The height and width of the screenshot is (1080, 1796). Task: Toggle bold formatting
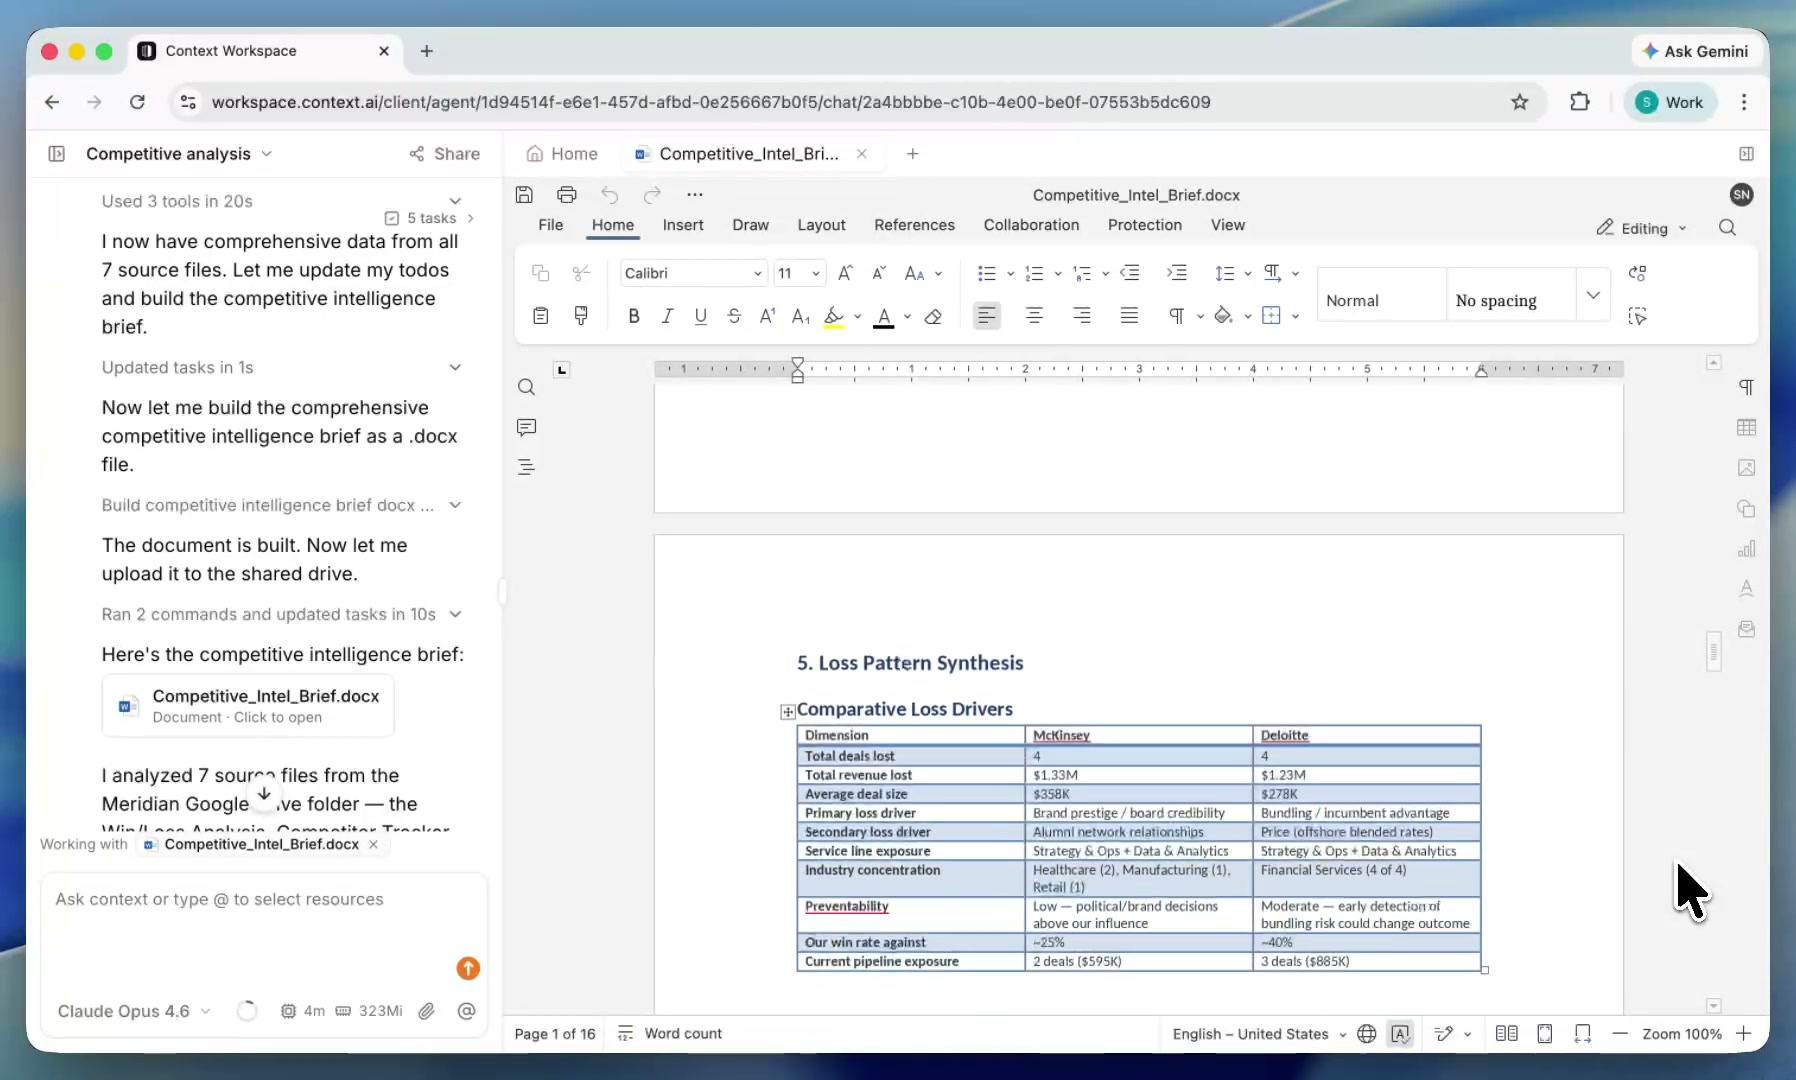point(633,316)
